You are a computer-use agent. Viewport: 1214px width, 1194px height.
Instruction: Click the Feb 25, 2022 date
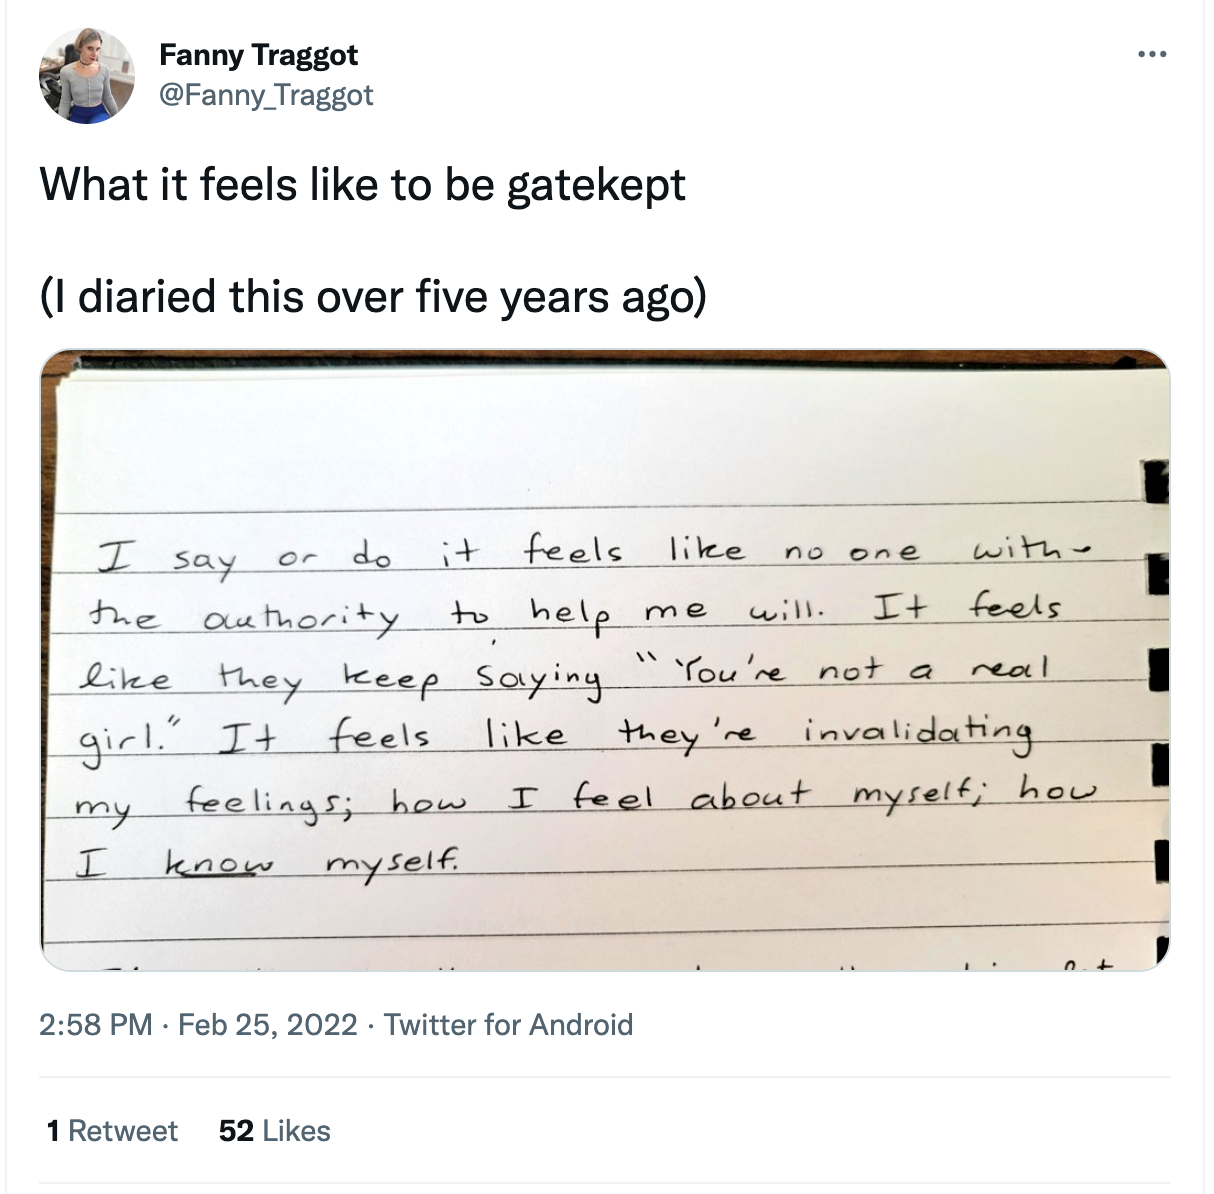[267, 1024]
